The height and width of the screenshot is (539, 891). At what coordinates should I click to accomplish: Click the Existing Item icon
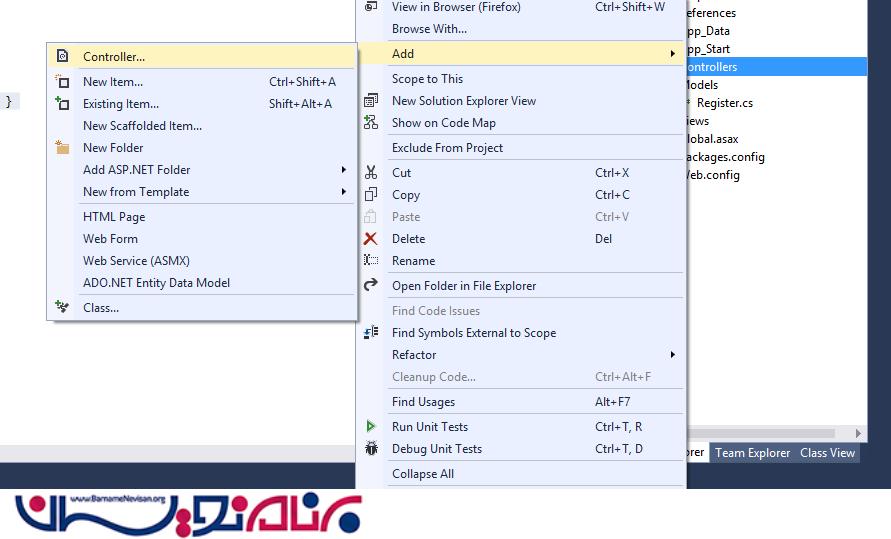(x=62, y=104)
